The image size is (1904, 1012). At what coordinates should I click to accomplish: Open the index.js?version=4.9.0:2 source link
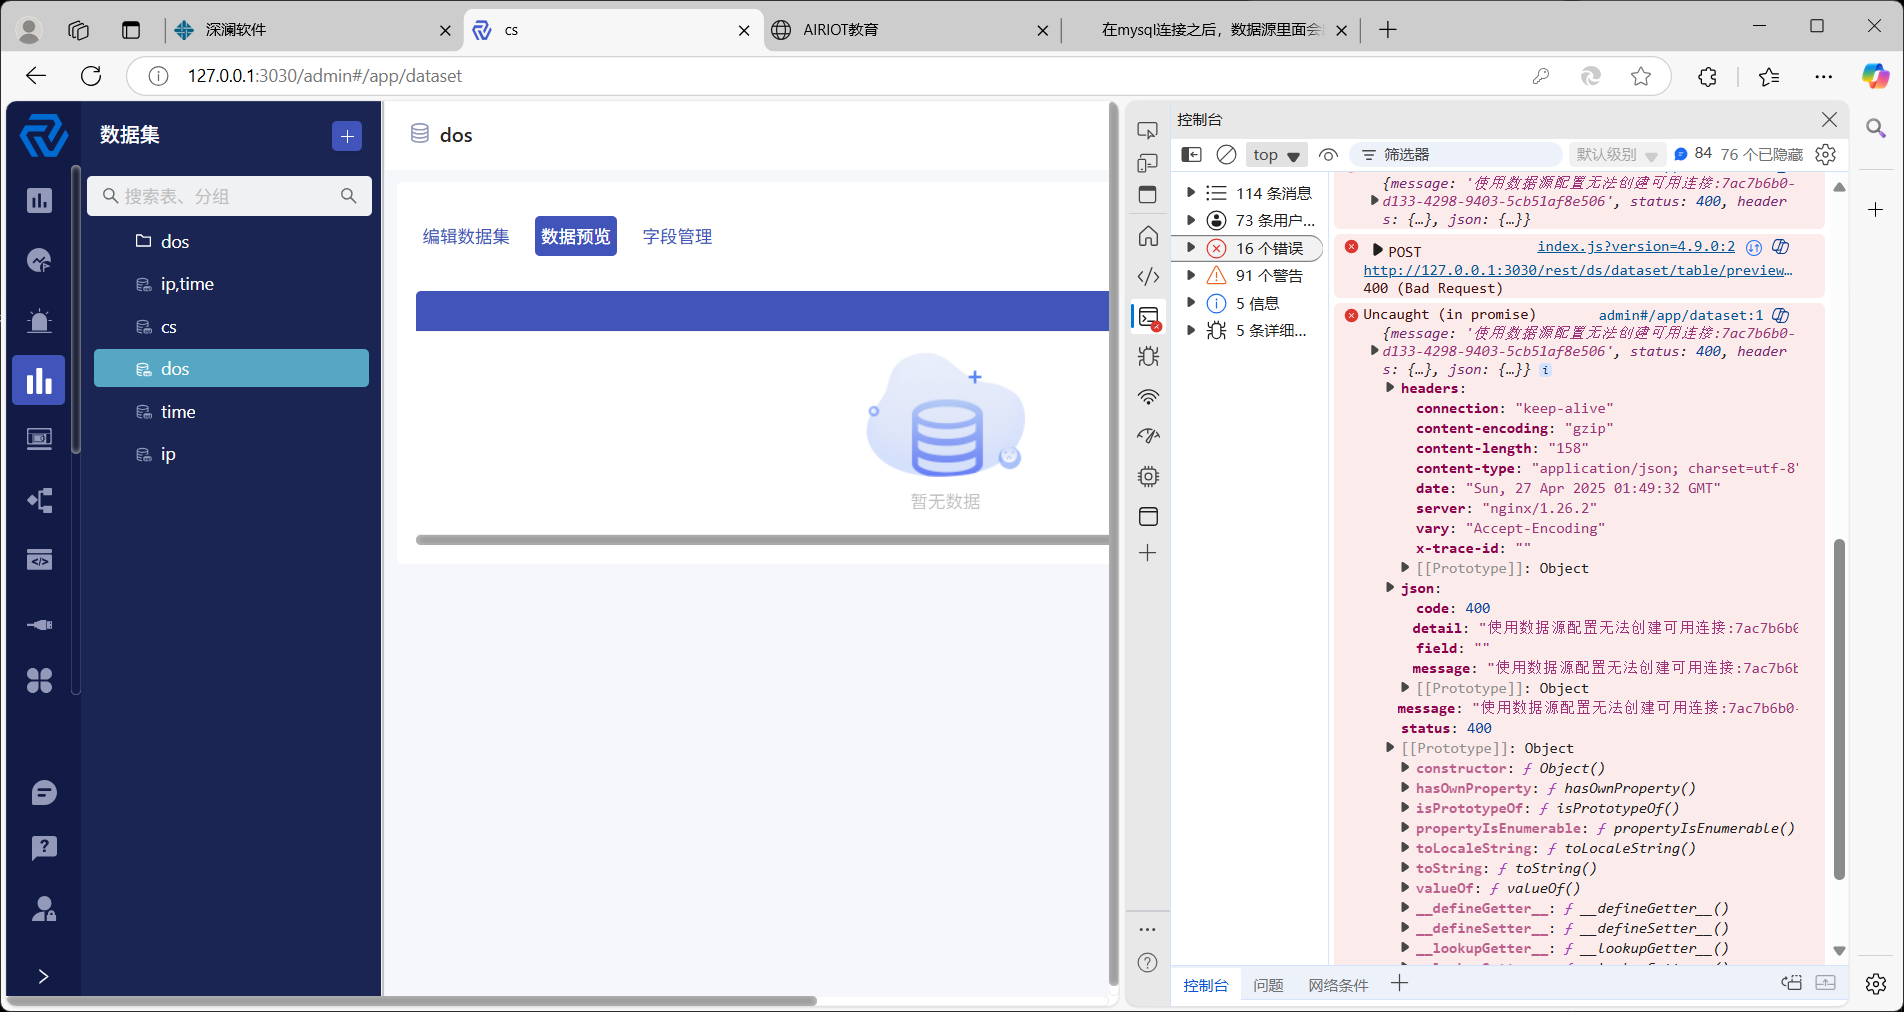[1635, 246]
